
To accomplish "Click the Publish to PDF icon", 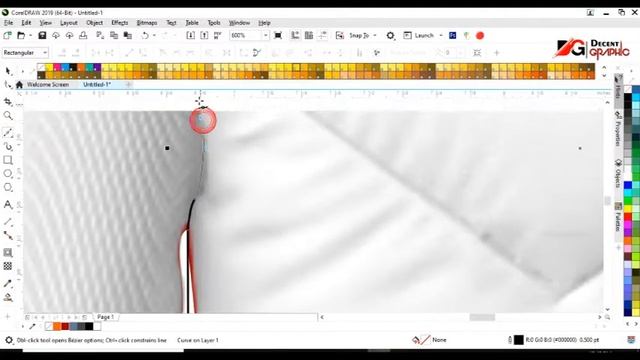I will pos(218,36).
